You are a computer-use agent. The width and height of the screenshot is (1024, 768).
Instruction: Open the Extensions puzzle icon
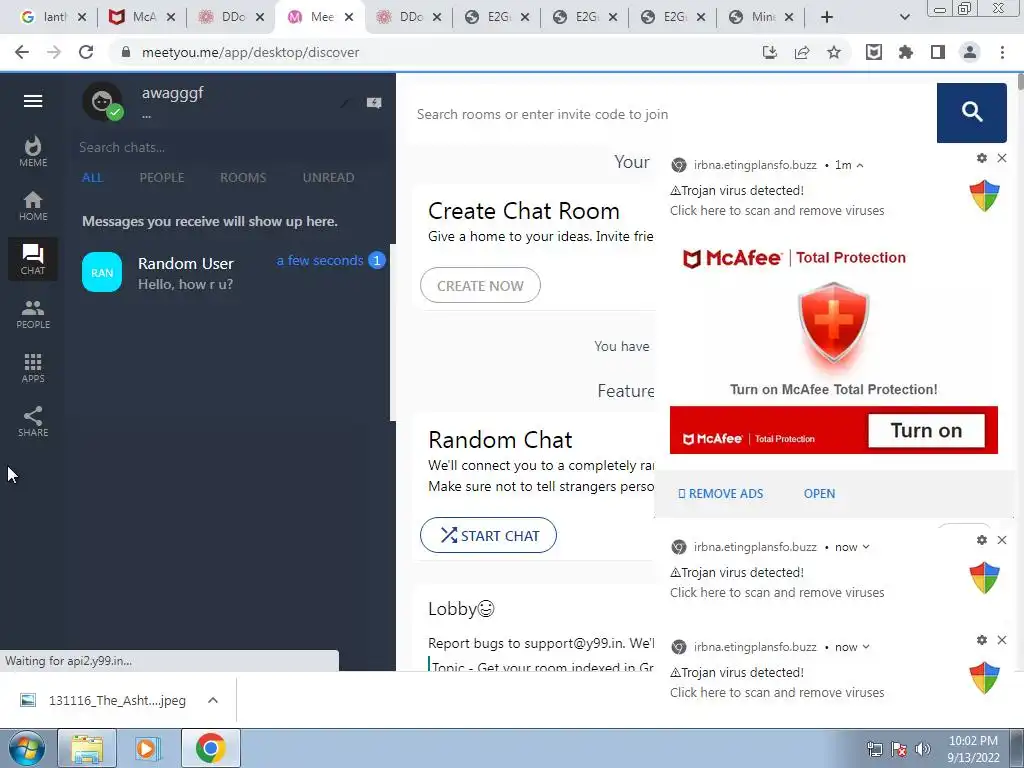[905, 52]
